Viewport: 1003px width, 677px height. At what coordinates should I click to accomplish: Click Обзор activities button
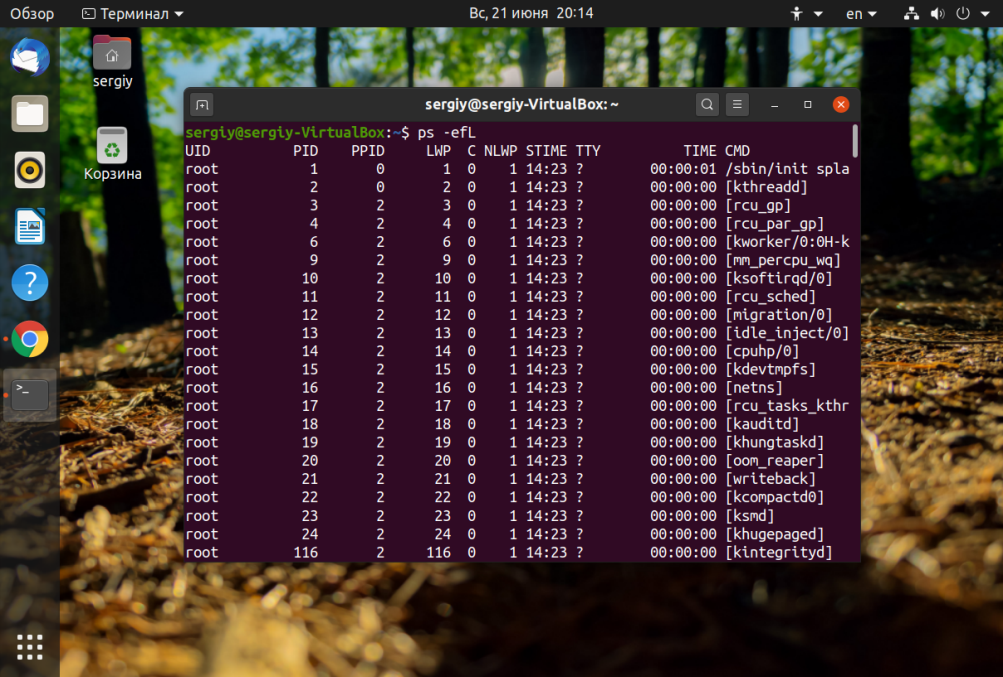[x=32, y=13]
